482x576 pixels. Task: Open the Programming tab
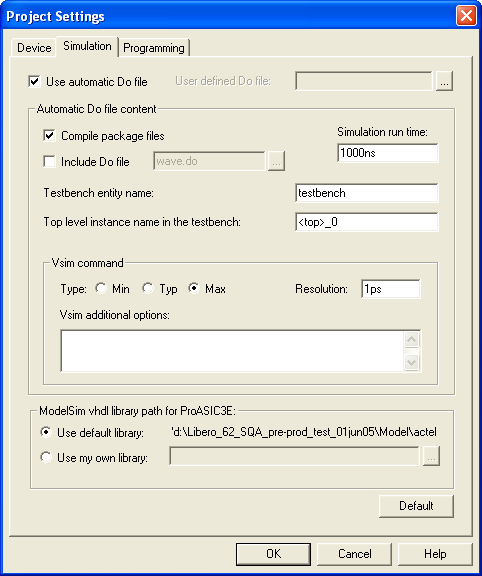pos(154,48)
